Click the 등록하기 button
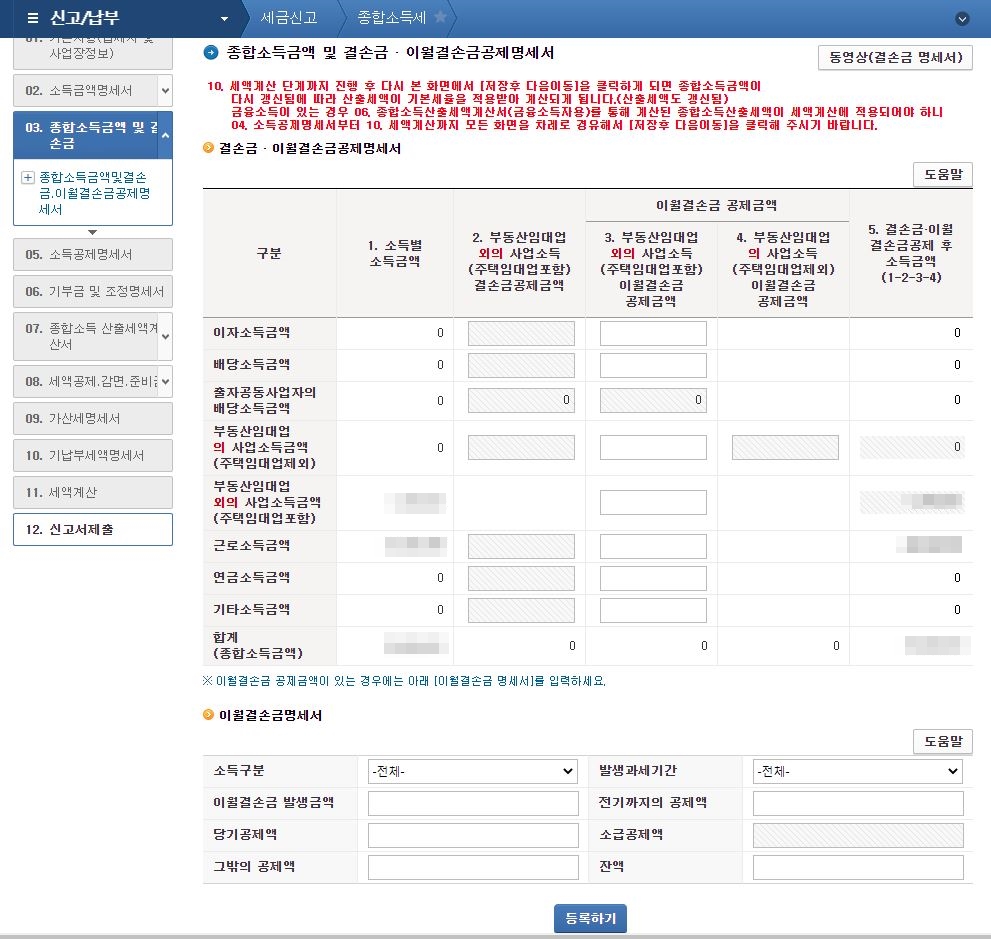Image resolution: width=991 pixels, height=939 pixels. click(590, 918)
